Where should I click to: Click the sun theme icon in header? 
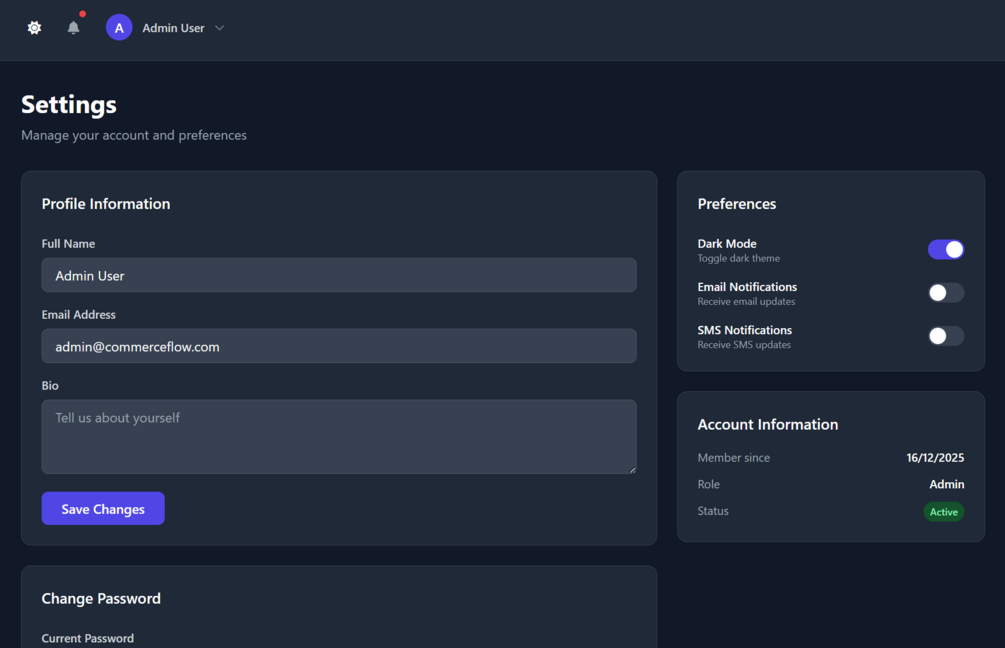tap(34, 28)
